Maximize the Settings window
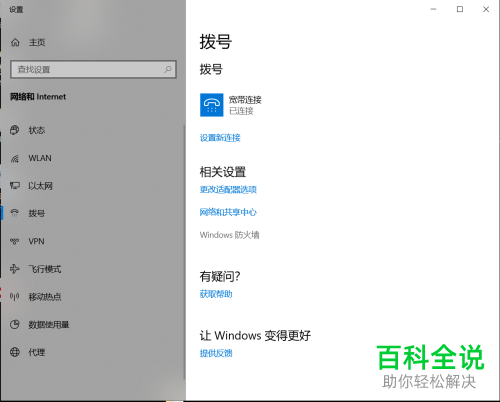Image resolution: width=500 pixels, height=402 pixels. point(460,9)
